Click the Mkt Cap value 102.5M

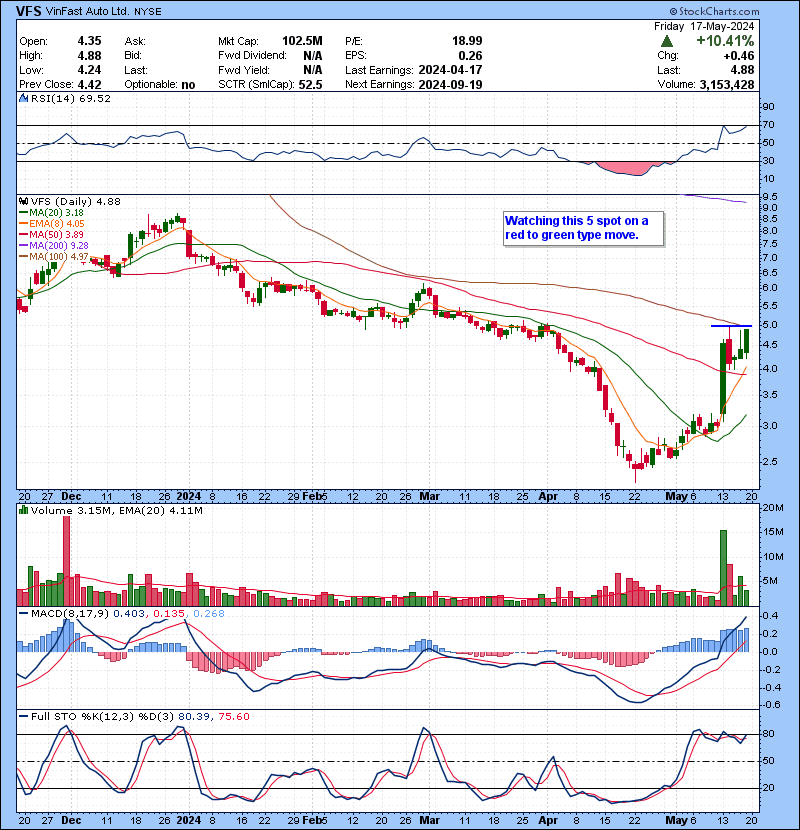pos(302,41)
